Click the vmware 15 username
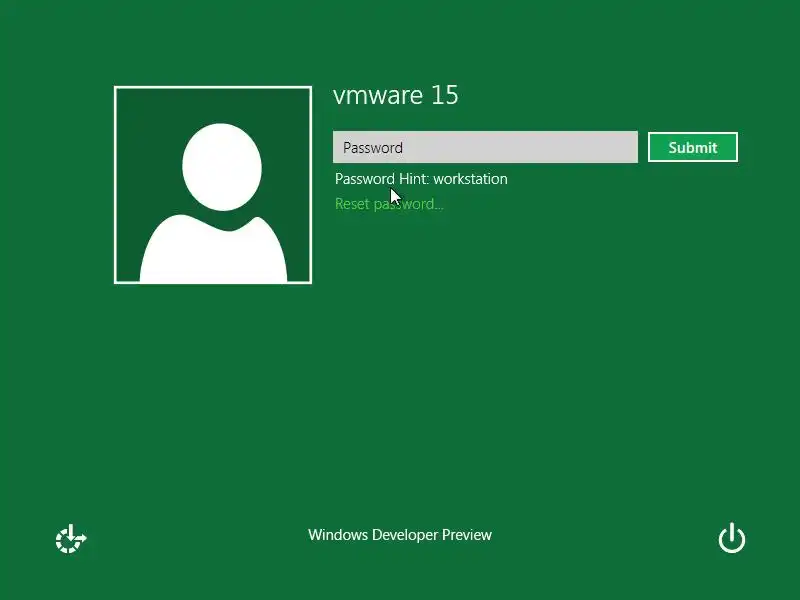This screenshot has width=800, height=600. pyautogui.click(x=396, y=95)
